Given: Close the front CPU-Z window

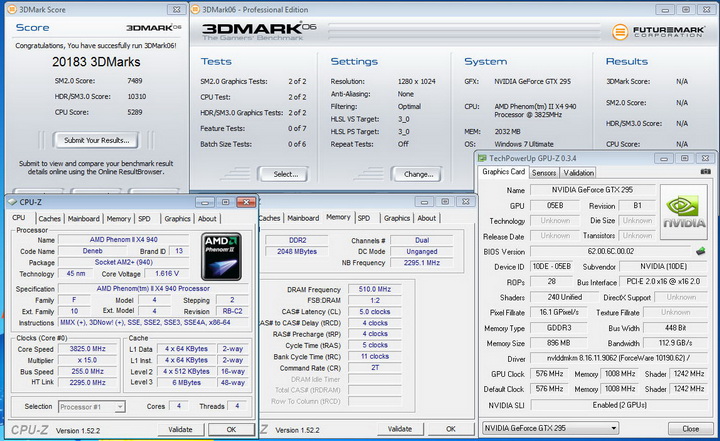Looking at the screenshot, I should coord(246,202).
